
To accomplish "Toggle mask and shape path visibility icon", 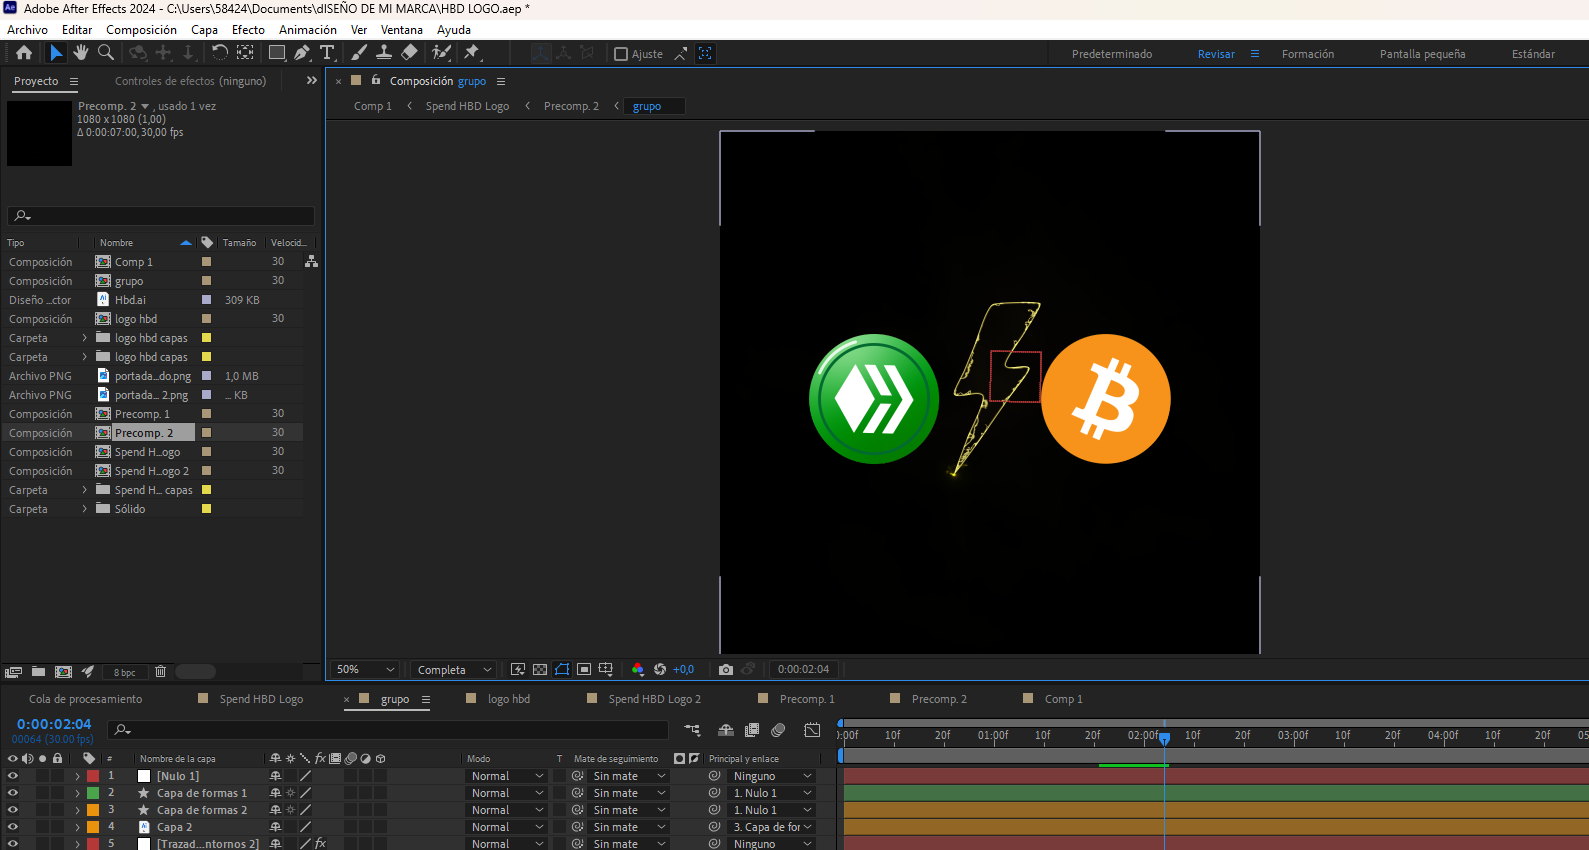I will click(562, 670).
